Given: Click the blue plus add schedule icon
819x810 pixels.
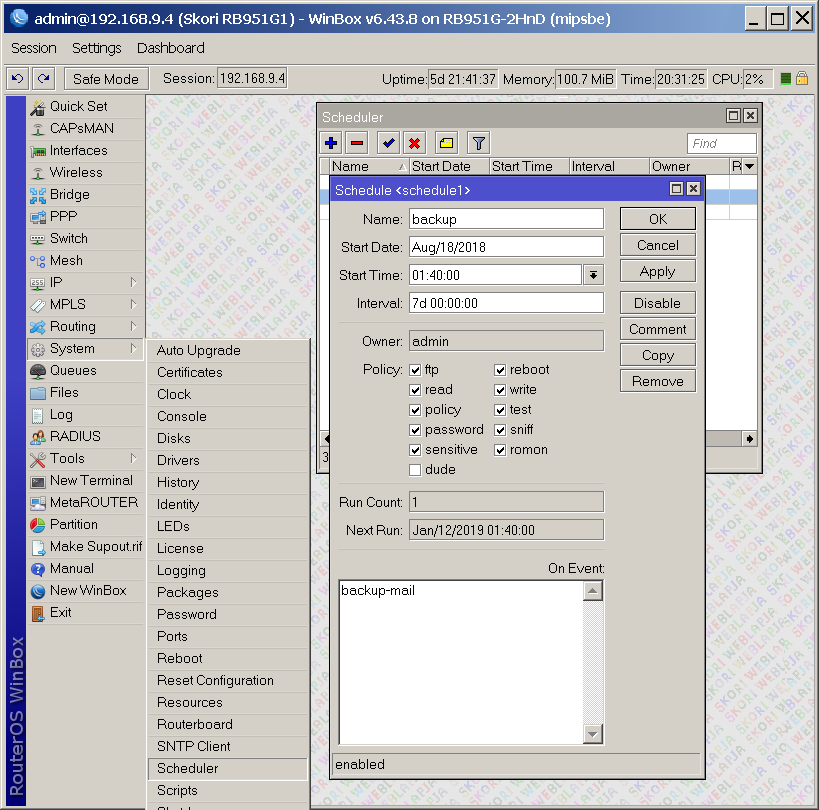Looking at the screenshot, I should (x=332, y=143).
